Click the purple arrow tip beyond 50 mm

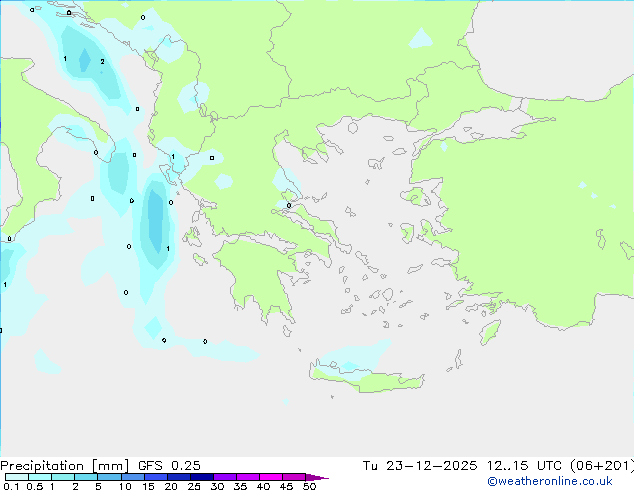tap(317, 477)
